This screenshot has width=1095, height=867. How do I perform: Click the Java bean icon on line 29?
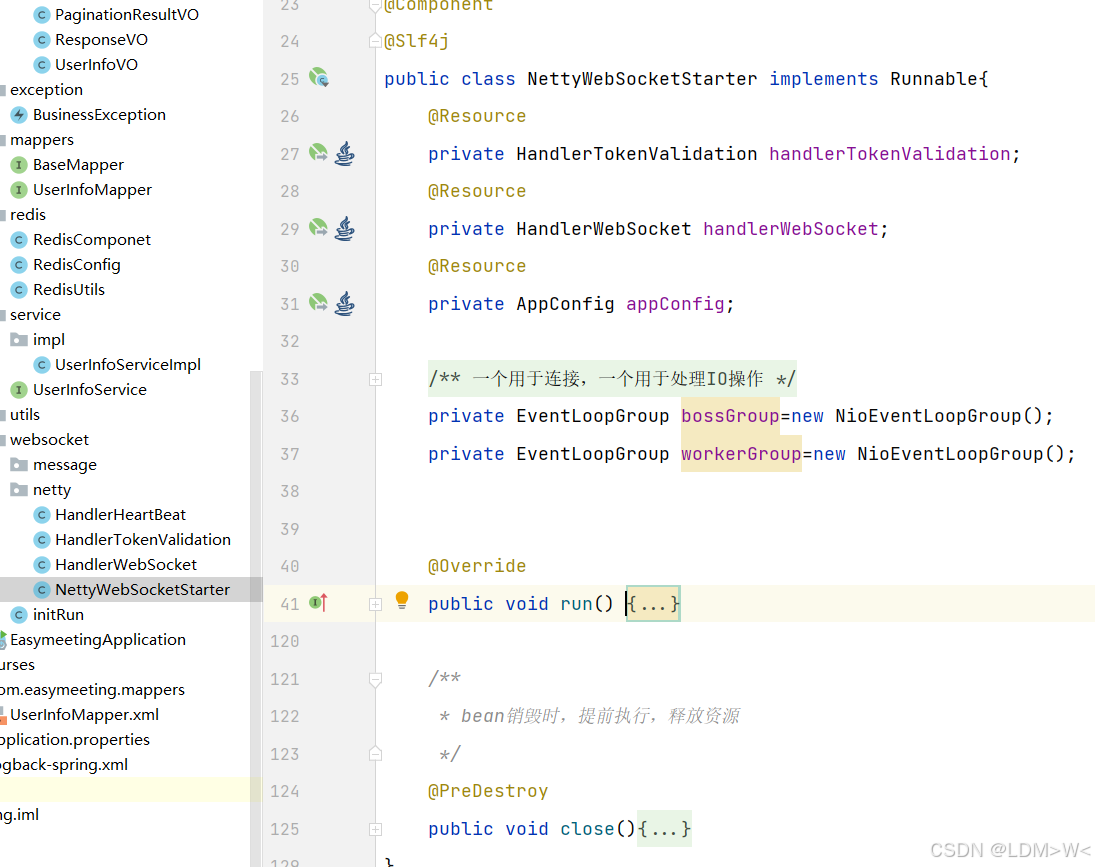344,228
